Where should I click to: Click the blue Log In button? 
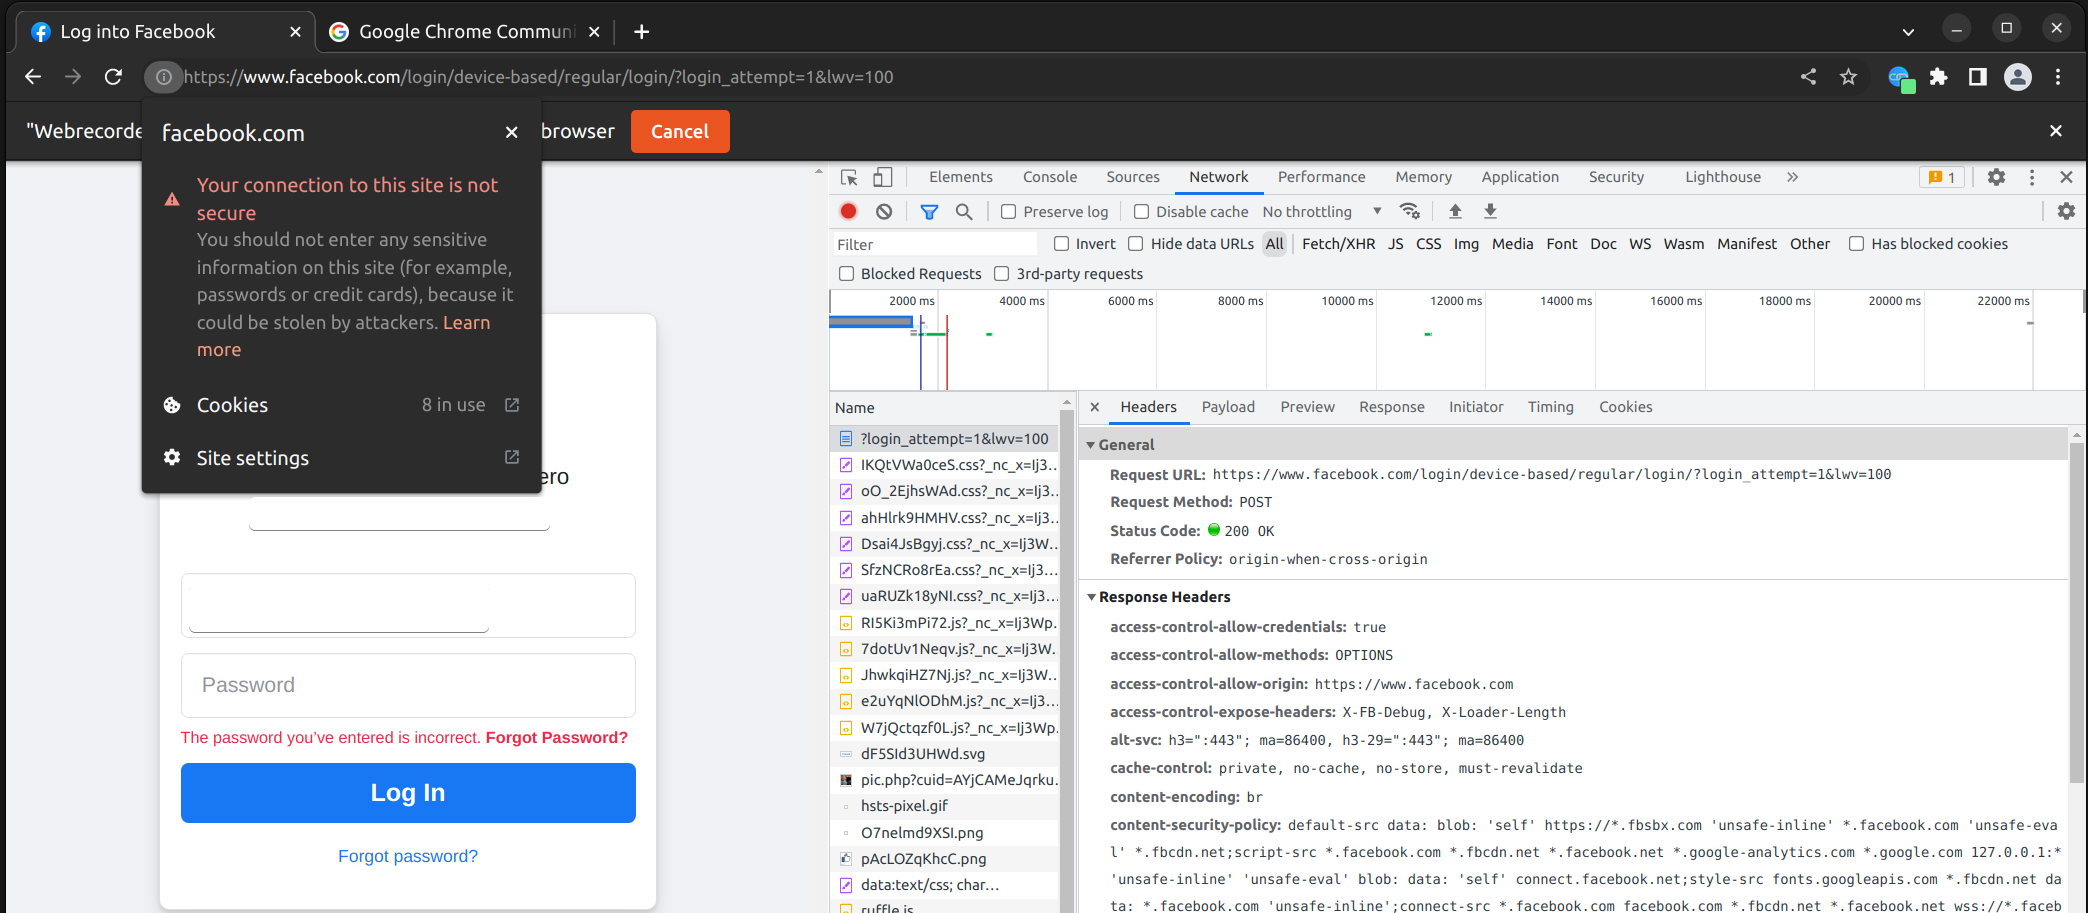(x=408, y=793)
